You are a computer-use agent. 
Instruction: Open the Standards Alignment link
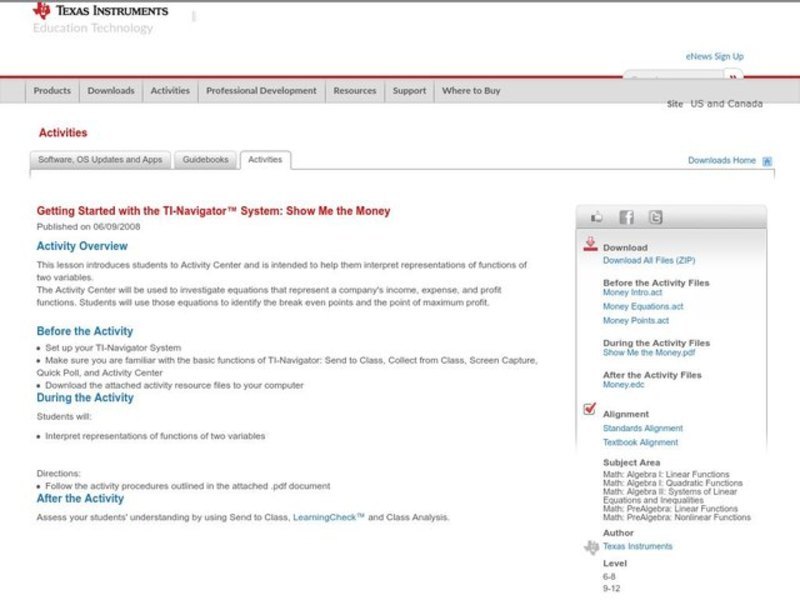pyautogui.click(x=643, y=429)
